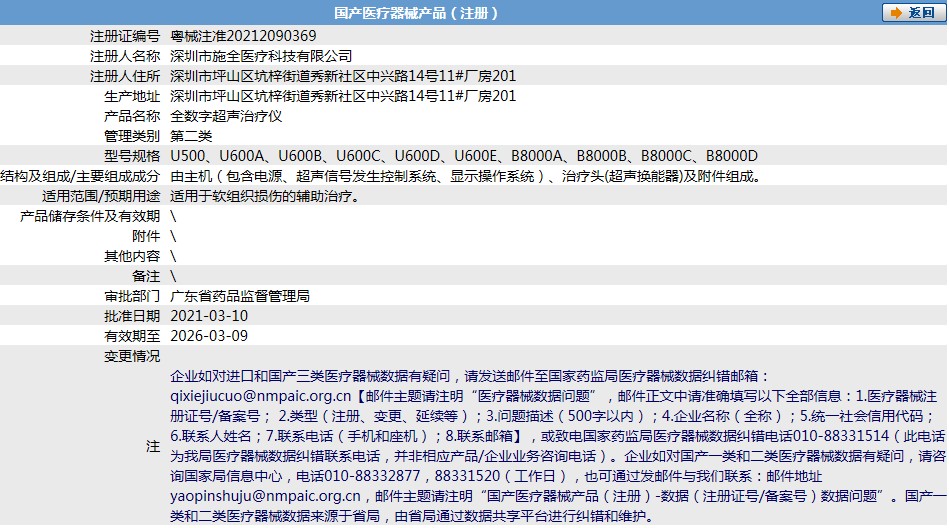Click the 注册人住所 address value
The image size is (949, 528).
[343, 76]
